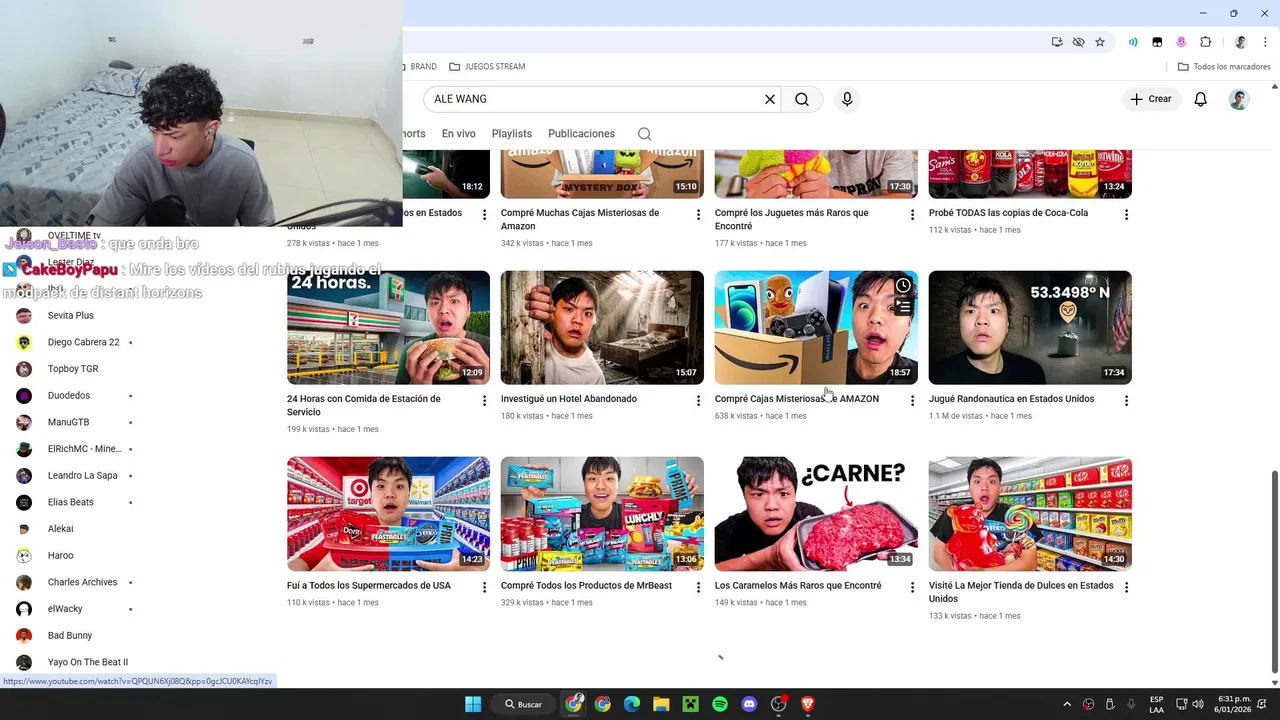Open options for Compré Todos los Productos de MrBeast

tap(698, 588)
